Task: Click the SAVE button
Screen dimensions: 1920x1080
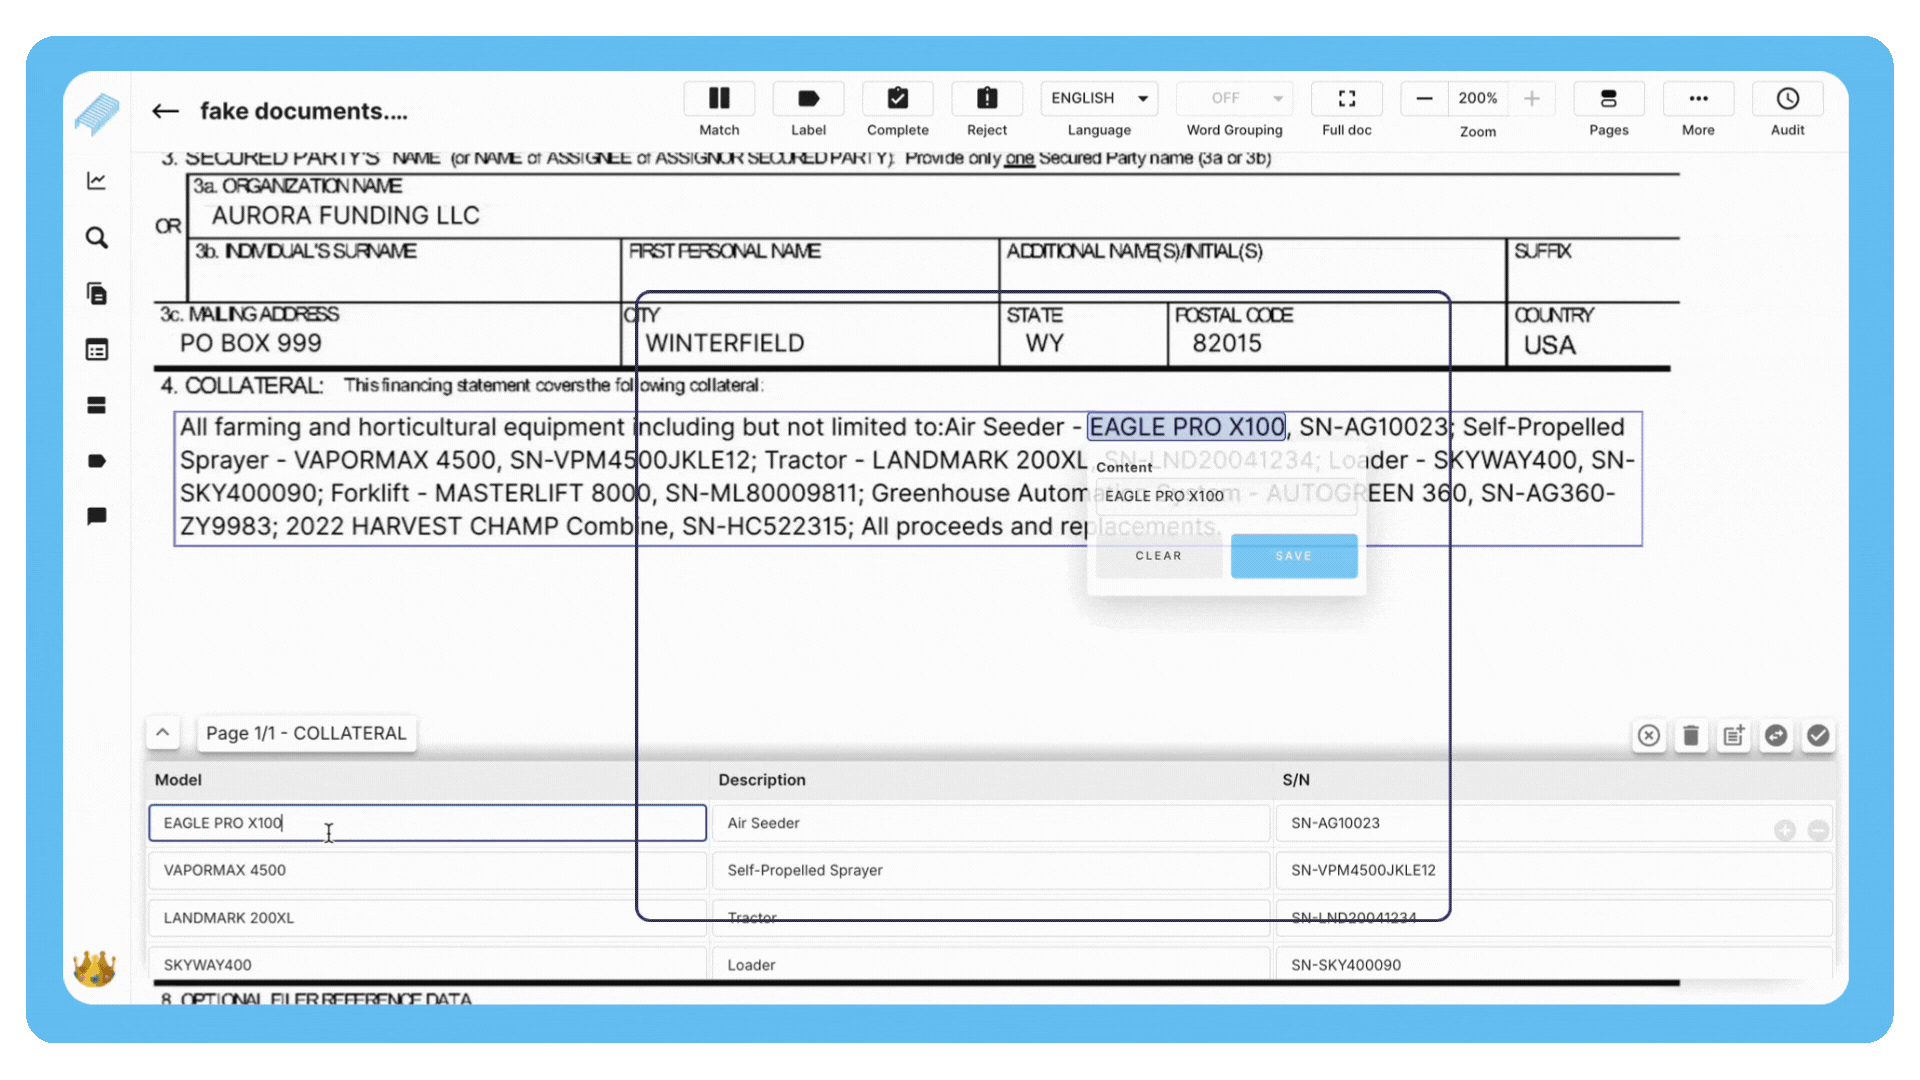Action: (x=1294, y=556)
